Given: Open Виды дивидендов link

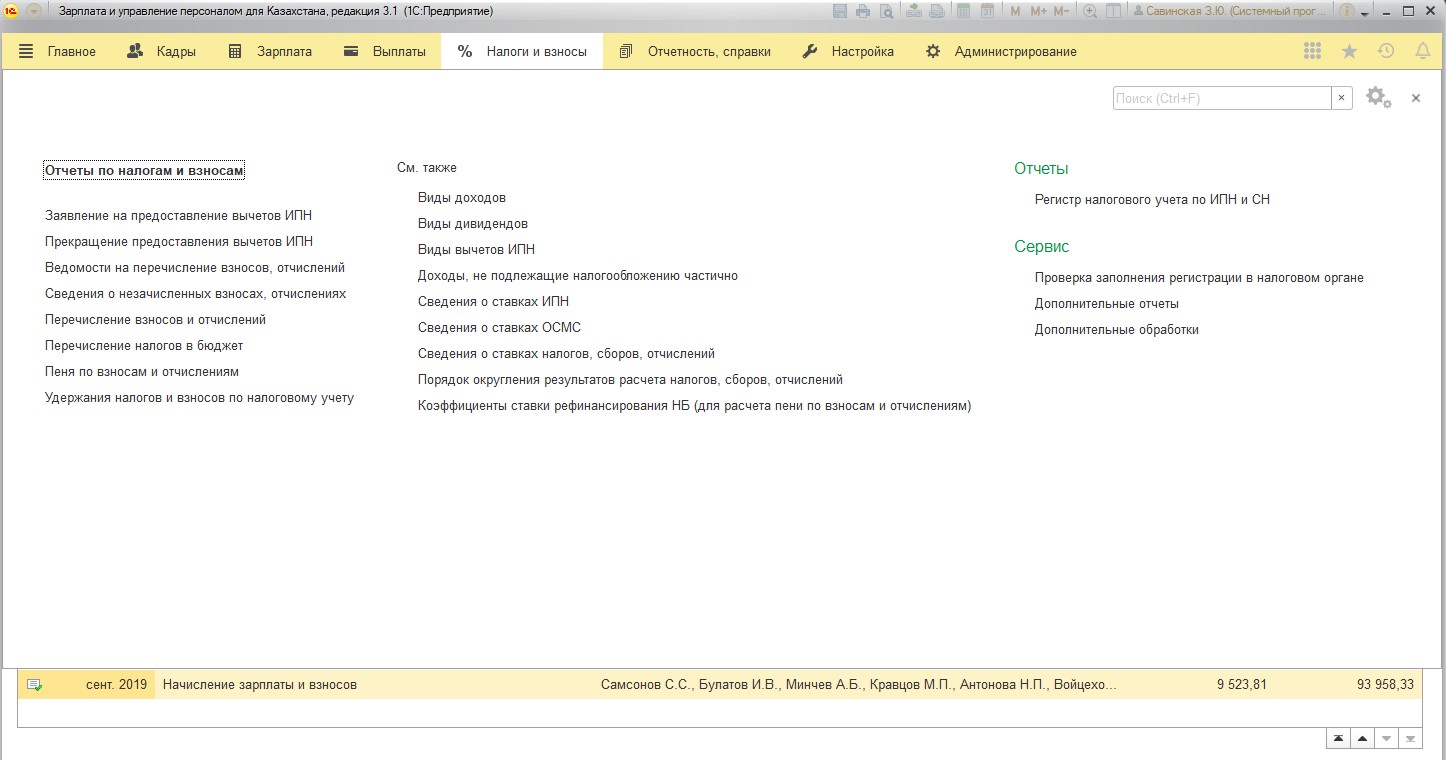Looking at the screenshot, I should click(473, 223).
